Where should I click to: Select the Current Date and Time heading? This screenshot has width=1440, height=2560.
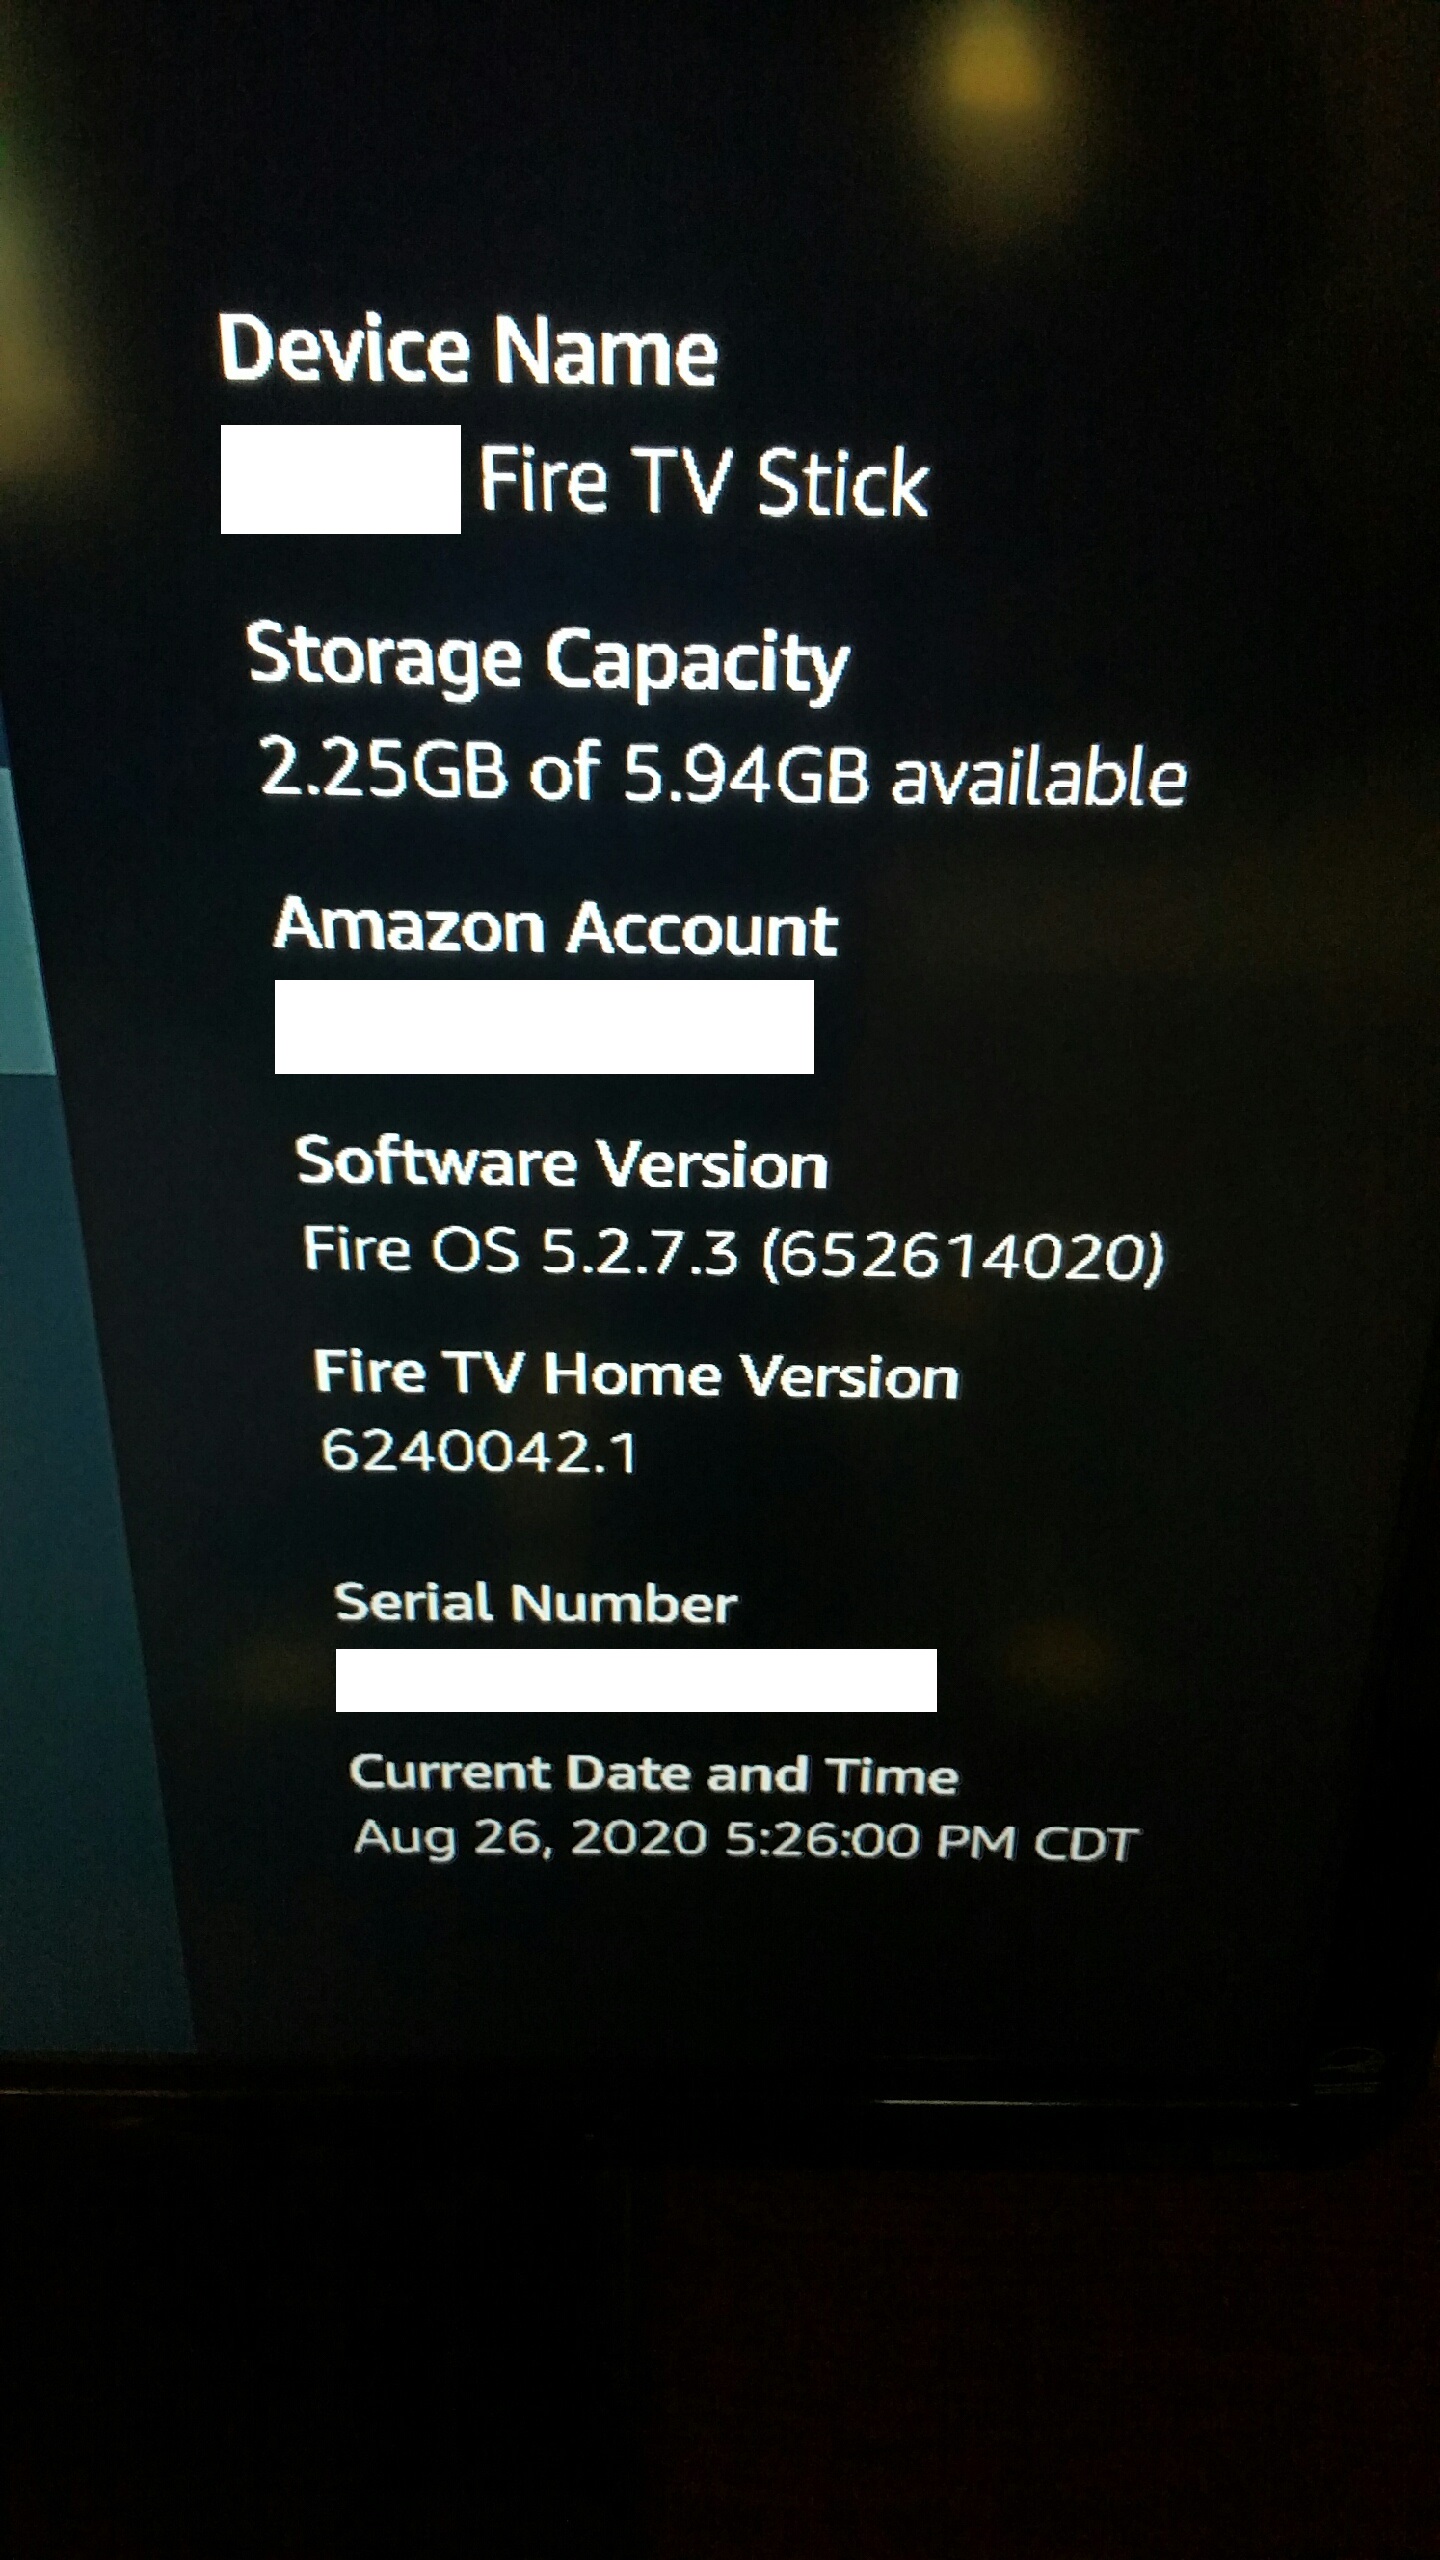[654, 1775]
